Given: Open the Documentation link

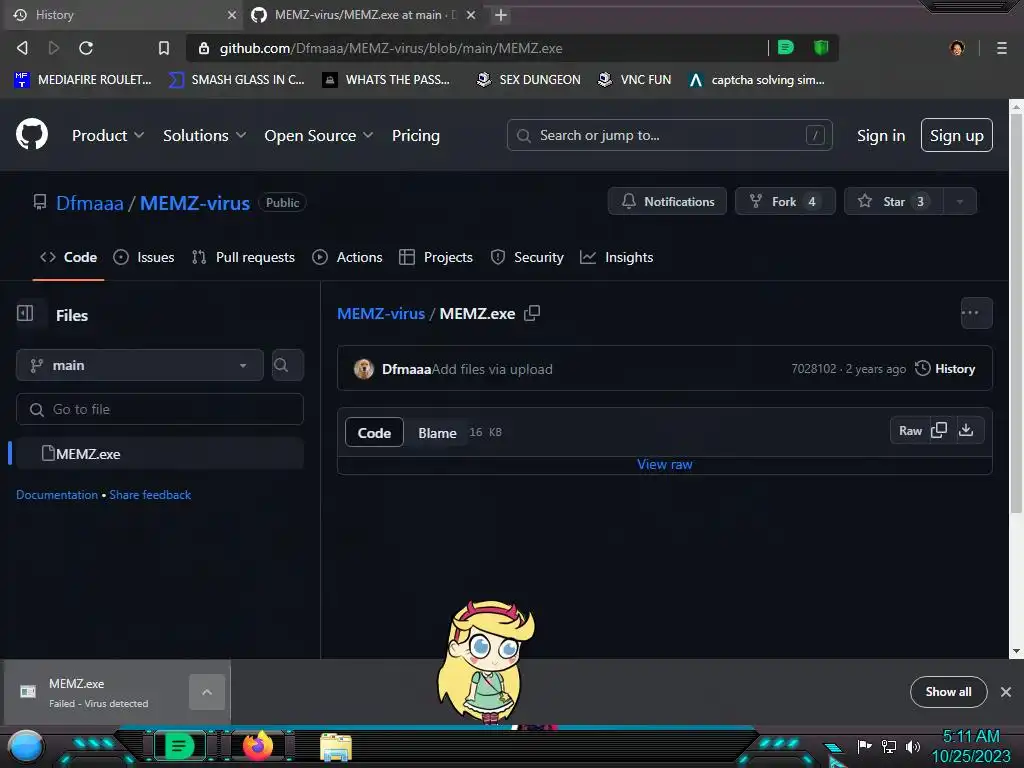Looking at the screenshot, I should [x=57, y=495].
